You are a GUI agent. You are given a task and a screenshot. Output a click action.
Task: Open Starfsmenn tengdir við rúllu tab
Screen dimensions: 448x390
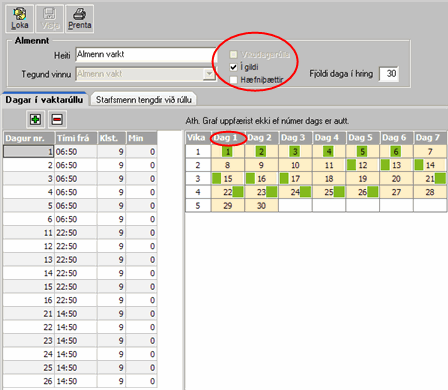(144, 100)
